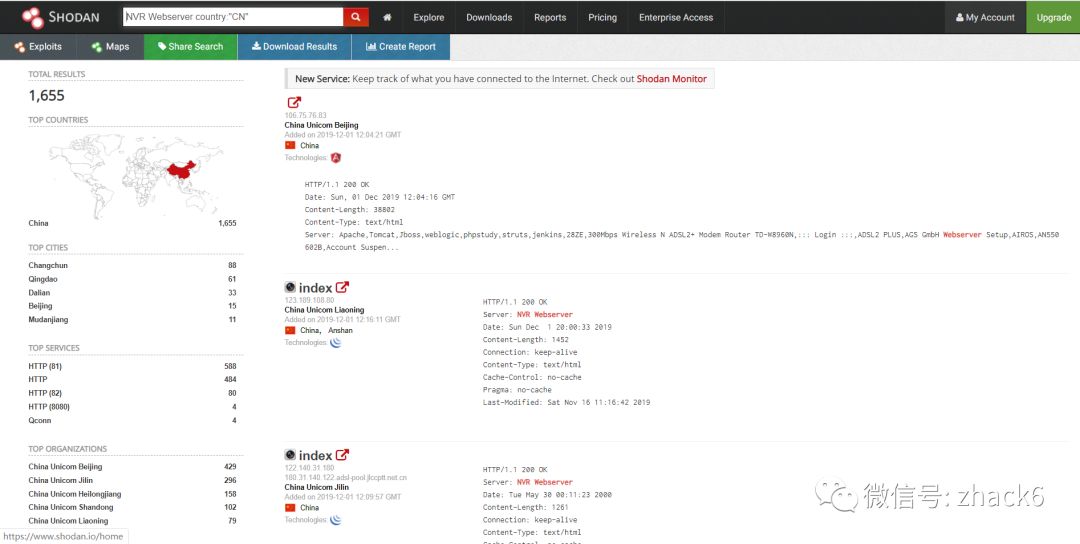Filter by organization China Unicom Jilin

[61, 480]
